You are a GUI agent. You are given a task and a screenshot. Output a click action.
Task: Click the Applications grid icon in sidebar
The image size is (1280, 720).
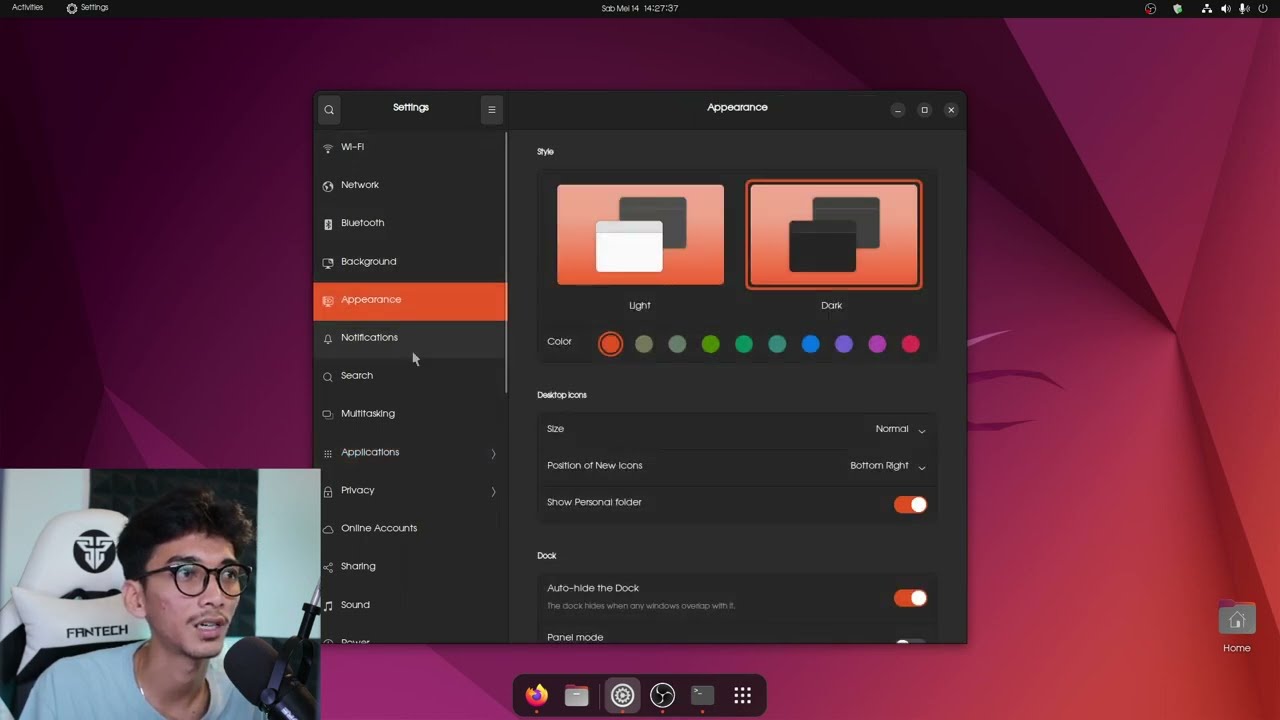pos(328,454)
